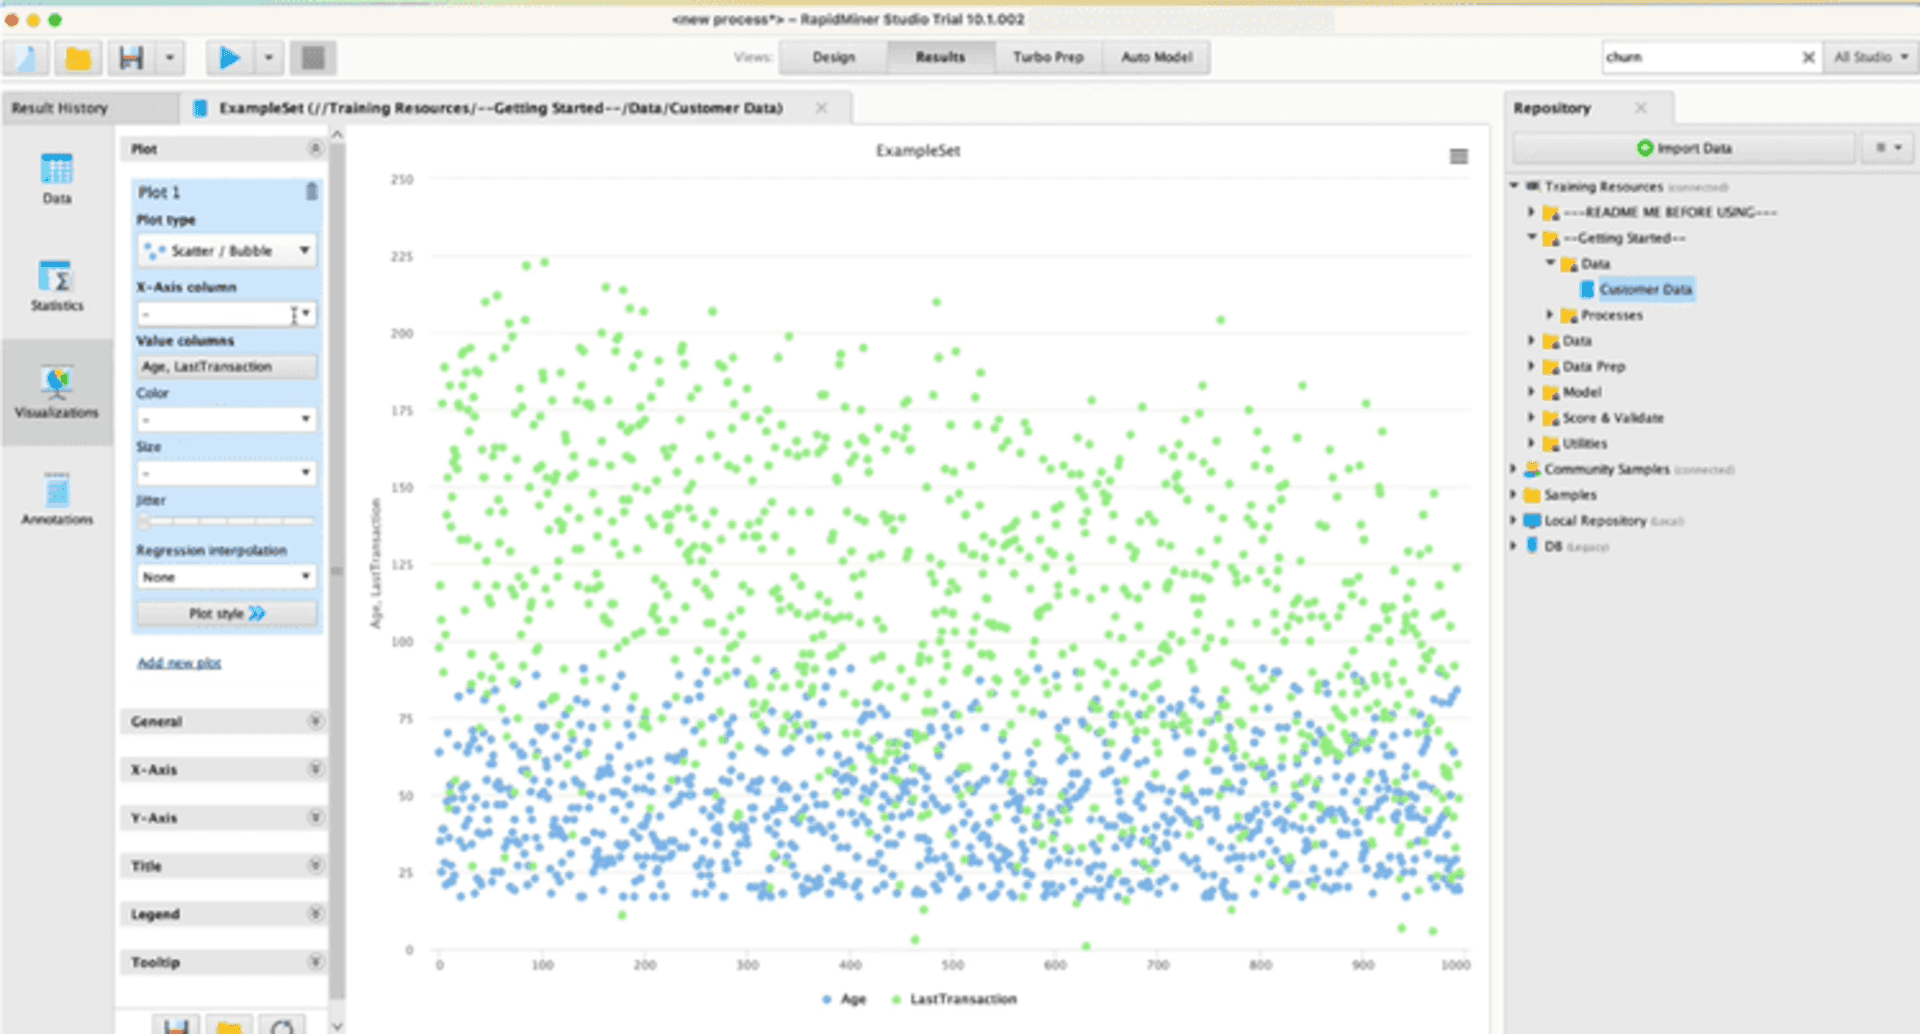The image size is (1920, 1034).
Task: Delete Plot 1 using the trash icon
Action: coord(311,190)
